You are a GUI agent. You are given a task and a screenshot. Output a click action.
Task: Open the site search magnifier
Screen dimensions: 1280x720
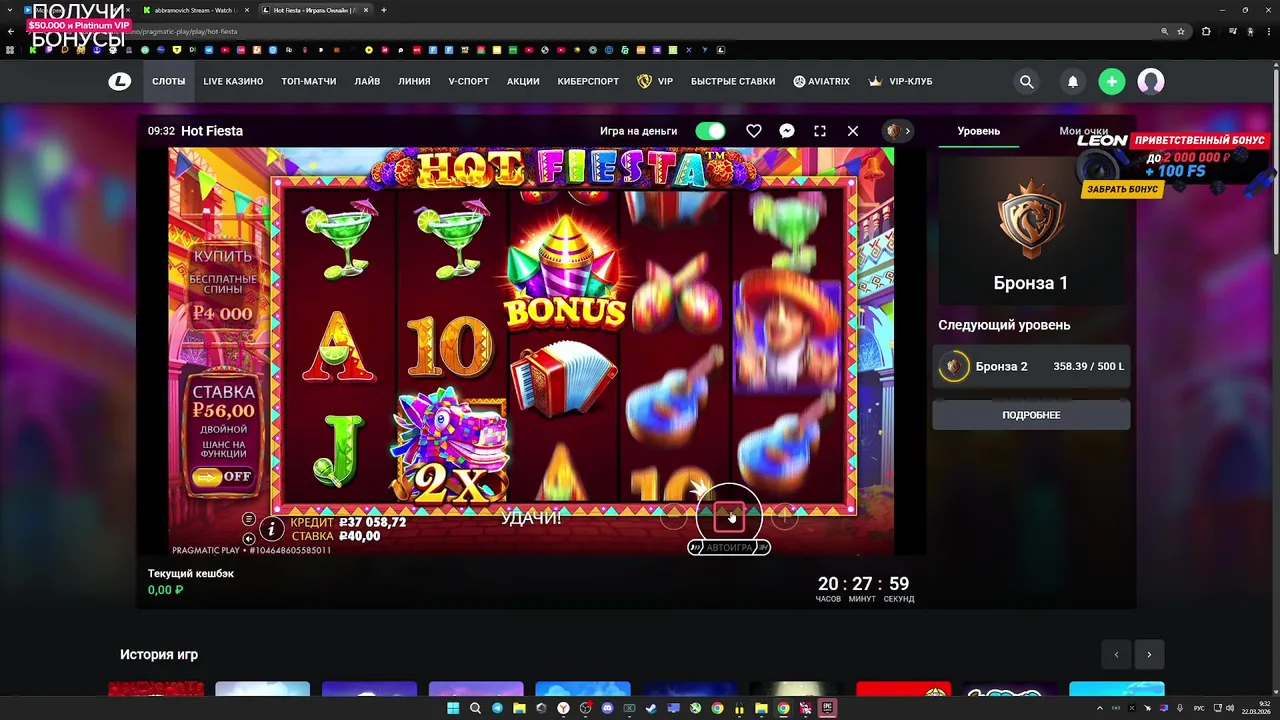coord(1026,82)
